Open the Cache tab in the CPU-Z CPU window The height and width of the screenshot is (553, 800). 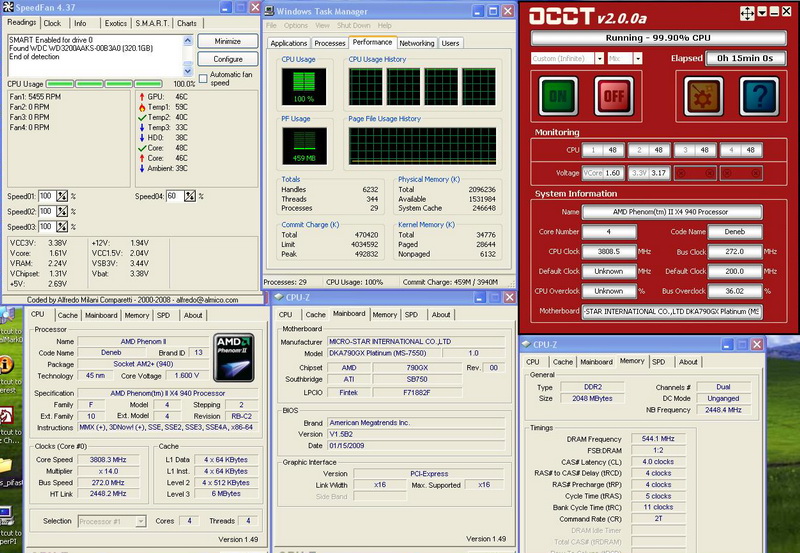[67, 315]
